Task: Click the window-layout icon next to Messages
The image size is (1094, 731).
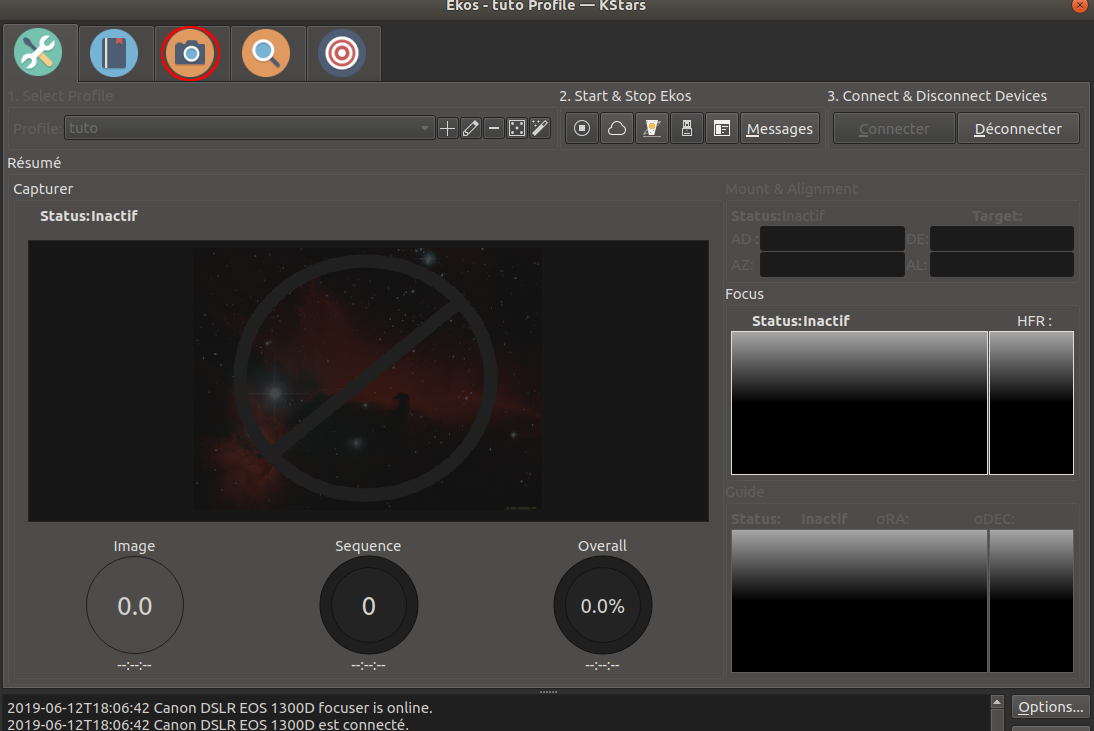Action: pyautogui.click(x=721, y=128)
